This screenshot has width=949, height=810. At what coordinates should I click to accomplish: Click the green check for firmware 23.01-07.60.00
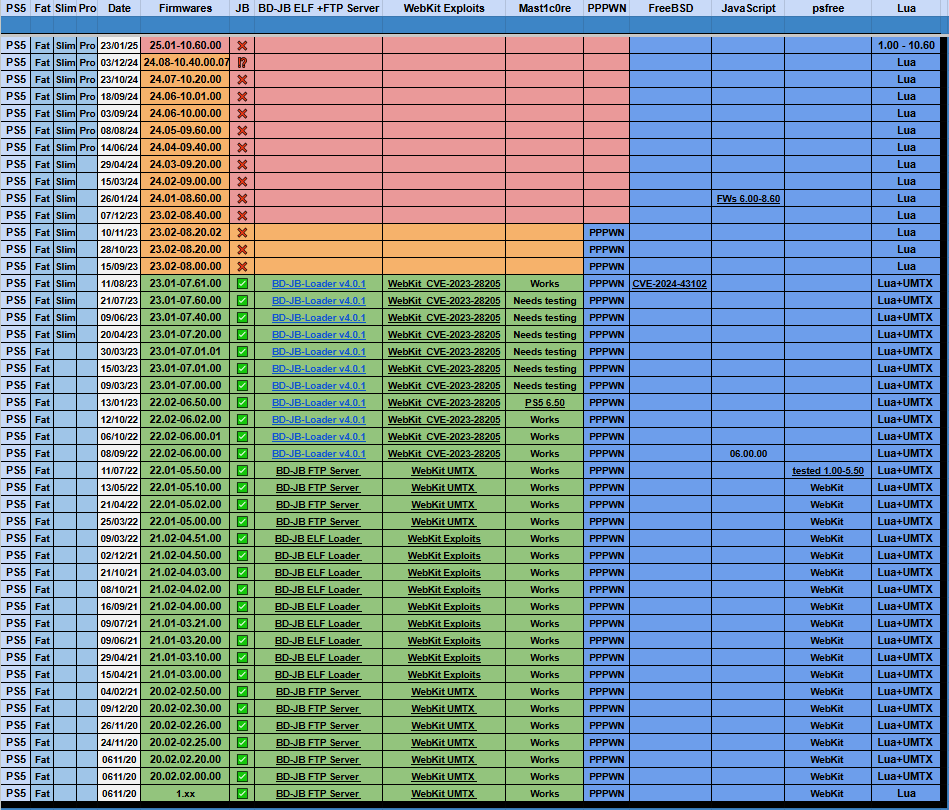[242, 300]
